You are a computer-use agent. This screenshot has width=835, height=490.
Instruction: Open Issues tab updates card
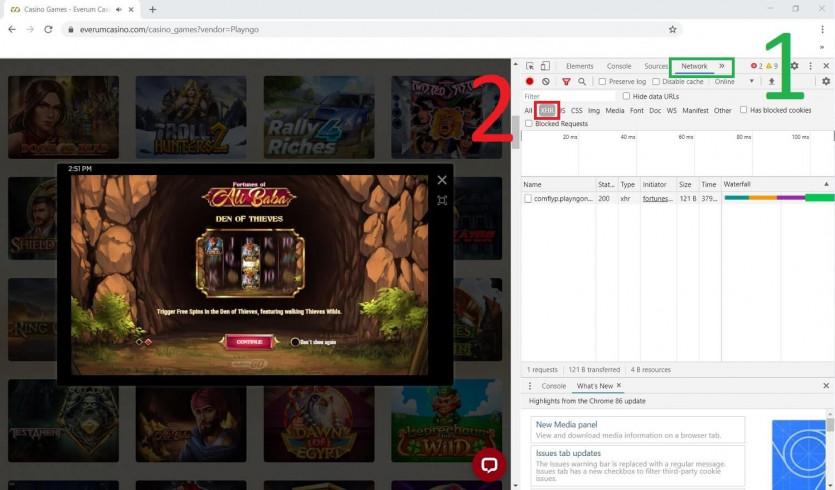[637, 466]
